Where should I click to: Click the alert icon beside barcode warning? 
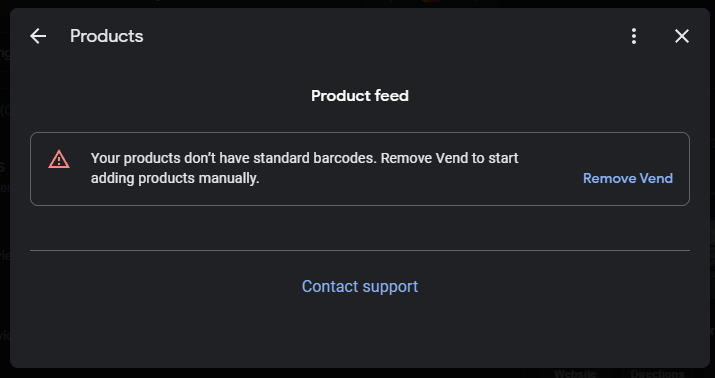(59, 159)
